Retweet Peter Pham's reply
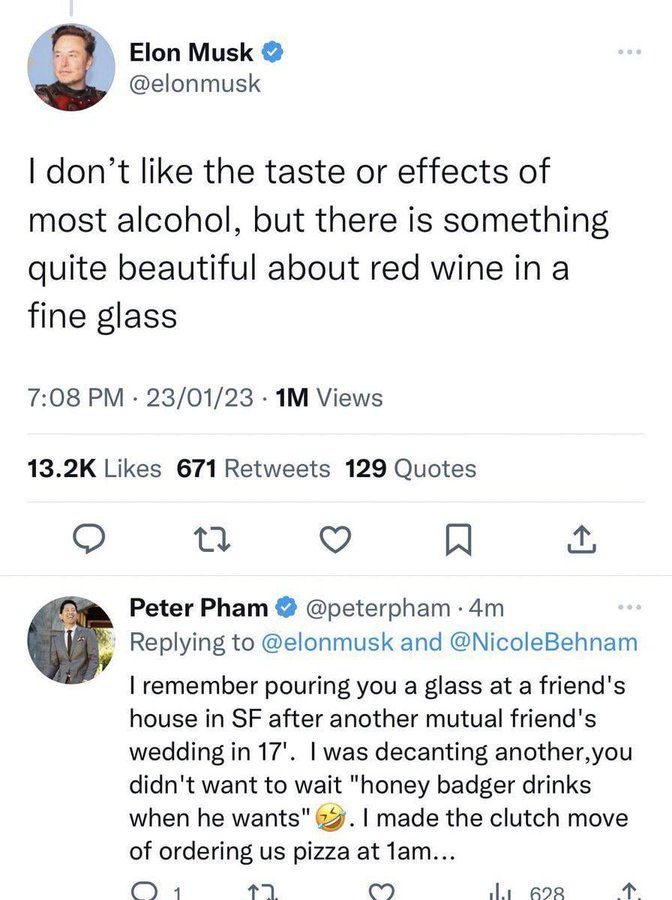 [263, 891]
